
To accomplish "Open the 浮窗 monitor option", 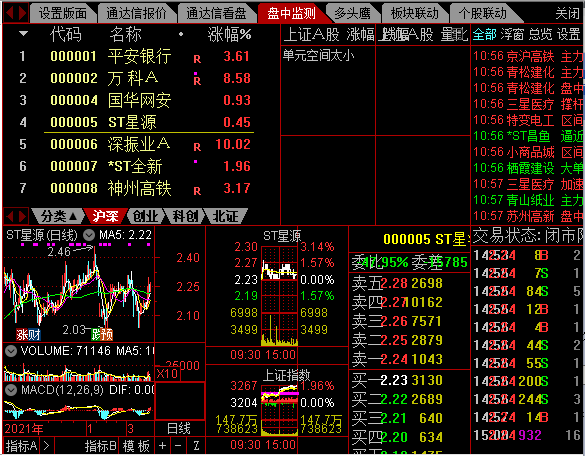I will coord(512,35).
